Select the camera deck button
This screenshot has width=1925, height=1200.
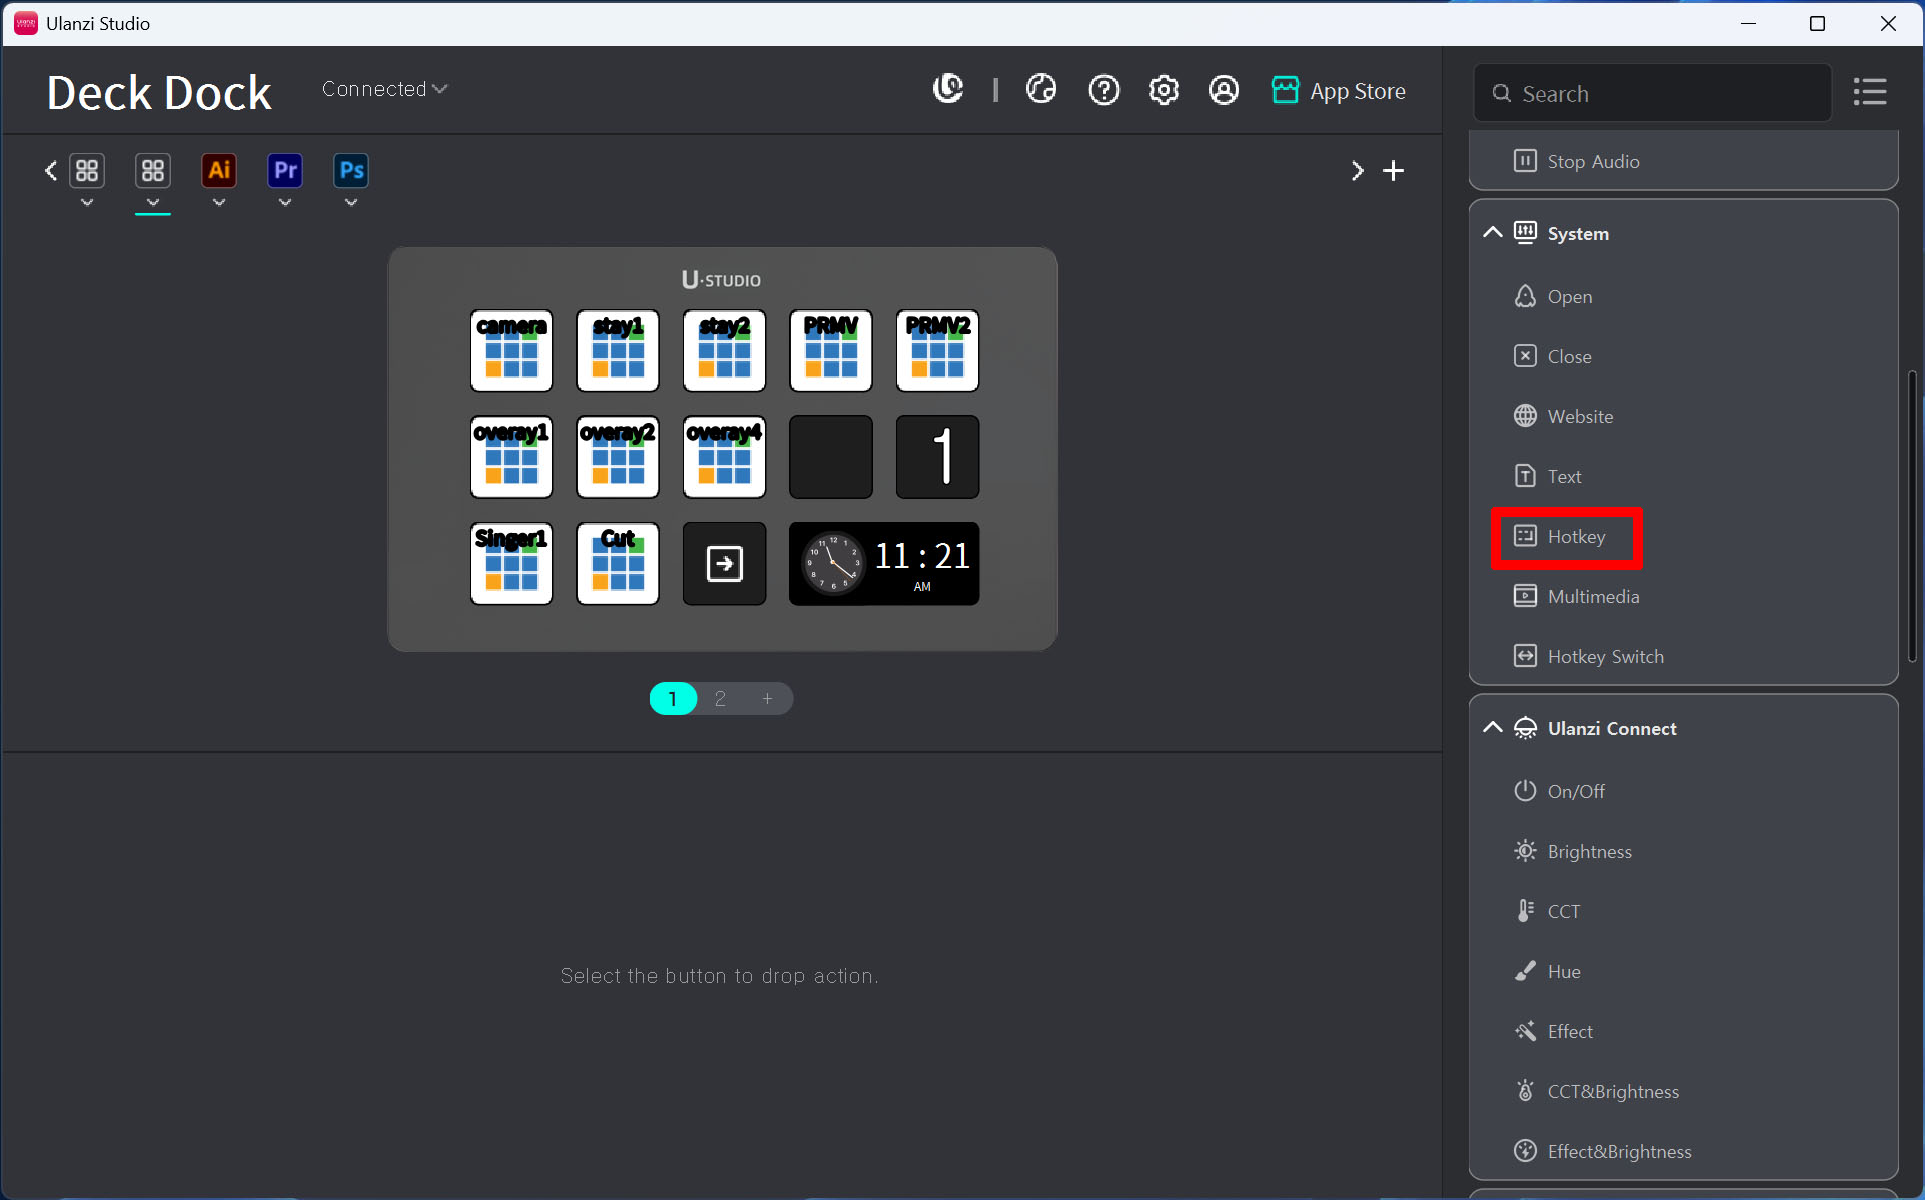(x=511, y=350)
